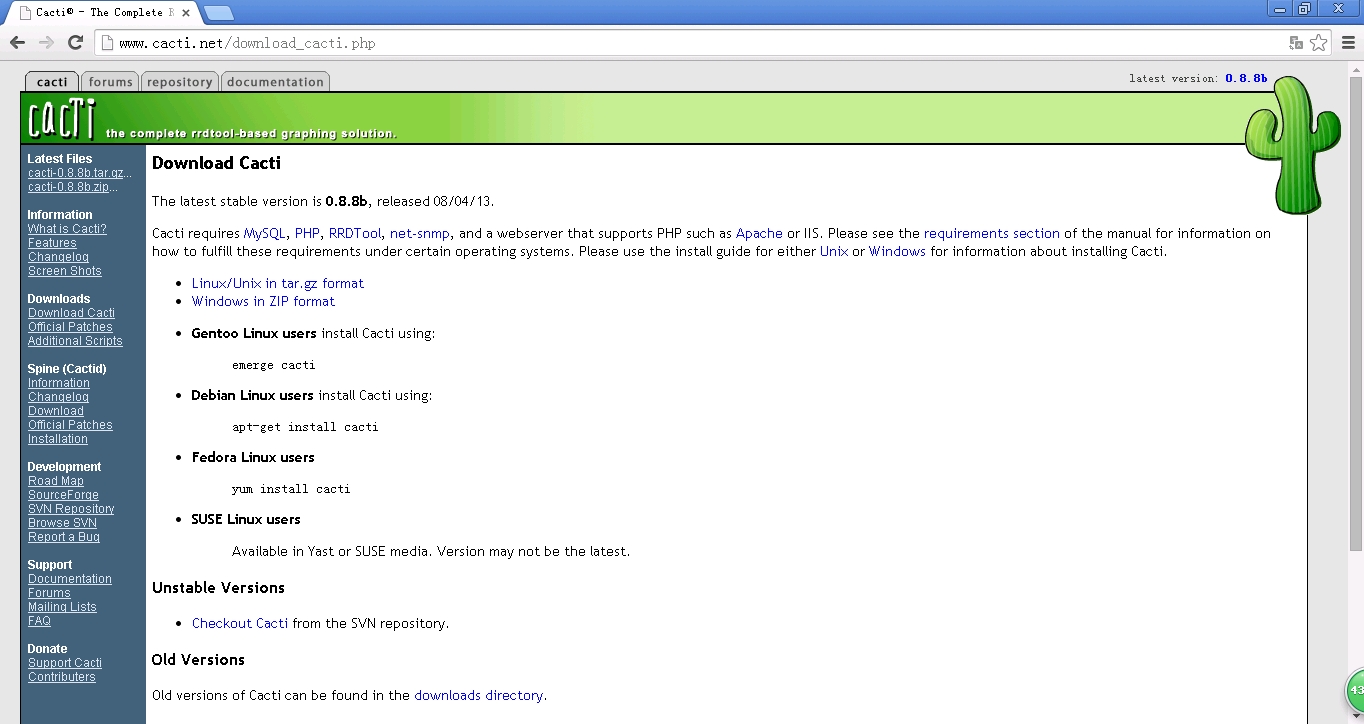Click the browser Forward arrow
The height and width of the screenshot is (724, 1364).
[x=46, y=42]
